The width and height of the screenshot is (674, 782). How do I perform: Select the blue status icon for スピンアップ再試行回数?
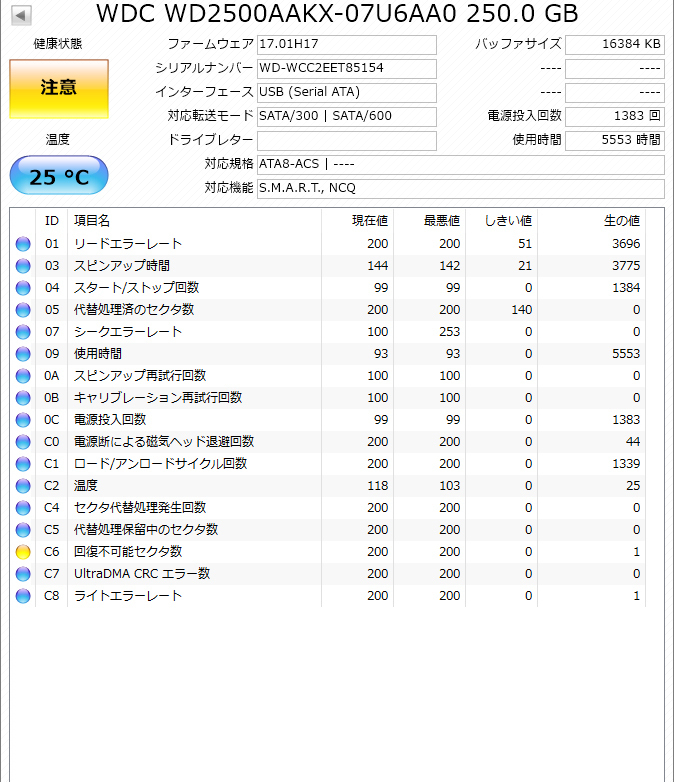tap(23, 376)
